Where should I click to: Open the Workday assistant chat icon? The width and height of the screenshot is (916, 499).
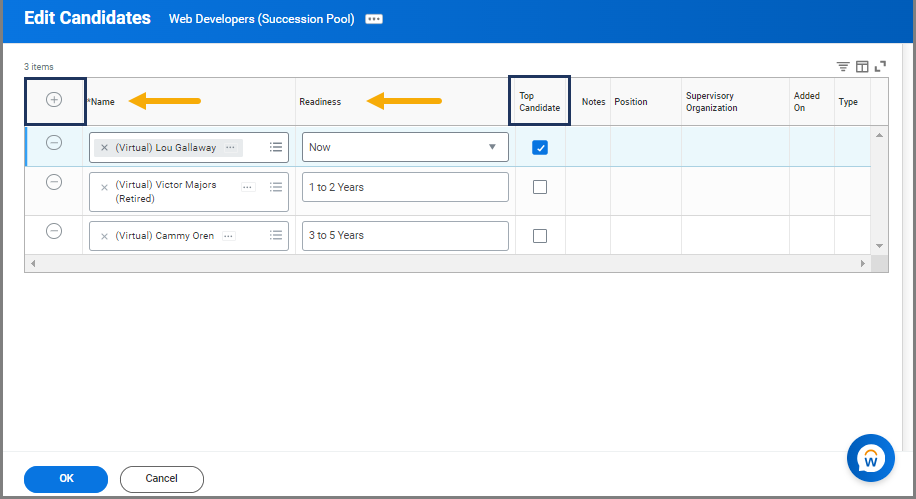(x=870, y=458)
